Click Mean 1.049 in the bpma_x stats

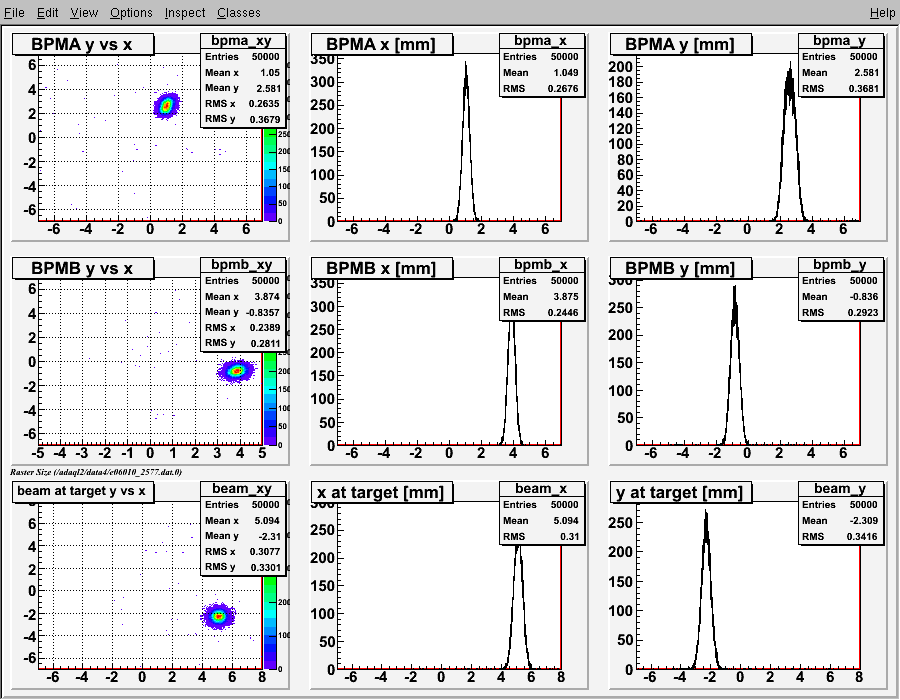pos(541,73)
